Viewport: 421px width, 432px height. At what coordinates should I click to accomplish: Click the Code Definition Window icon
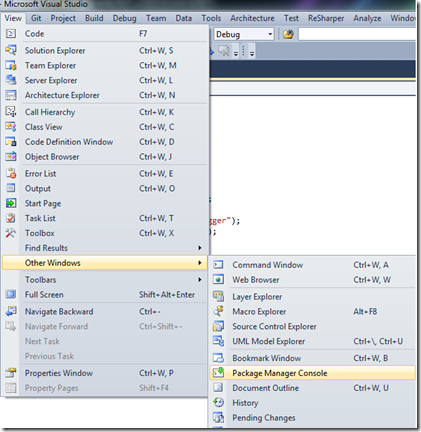11,142
